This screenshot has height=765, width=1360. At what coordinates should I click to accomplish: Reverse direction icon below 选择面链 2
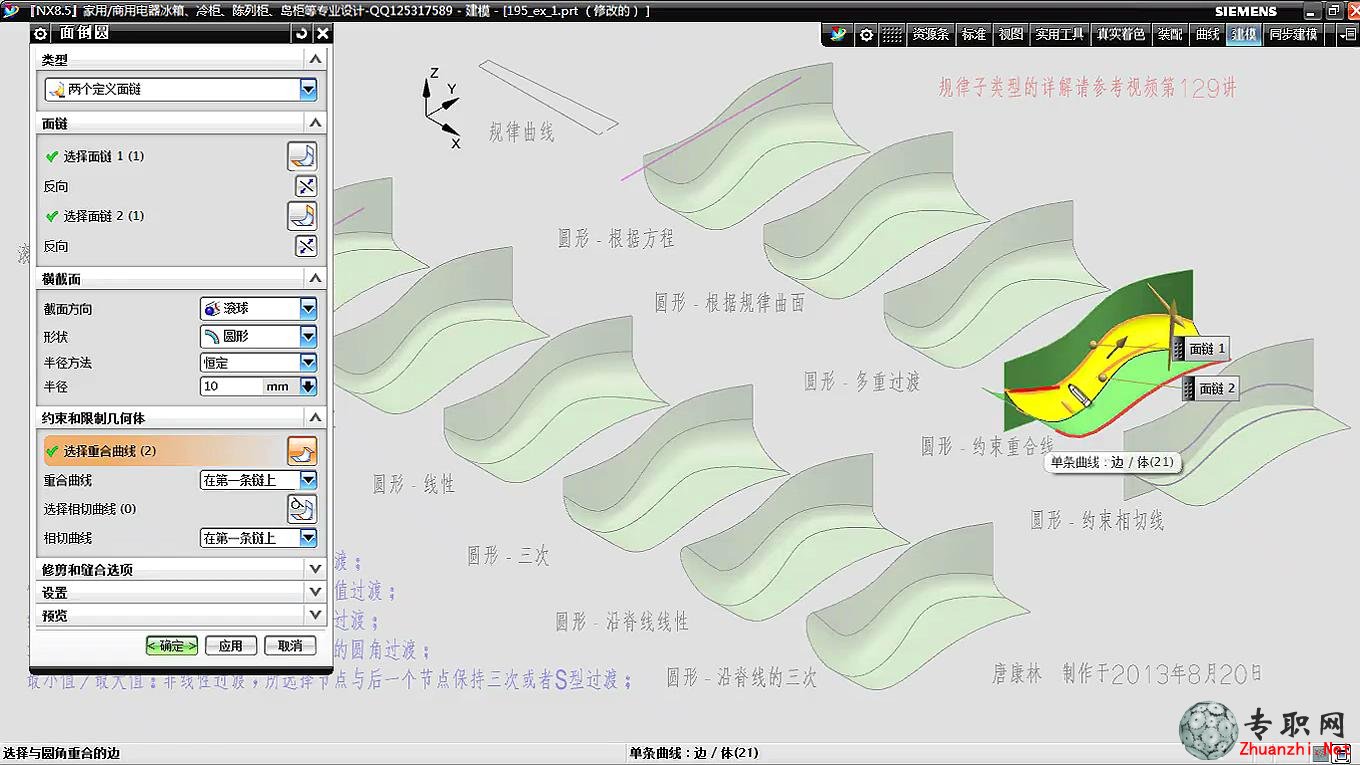coord(306,246)
